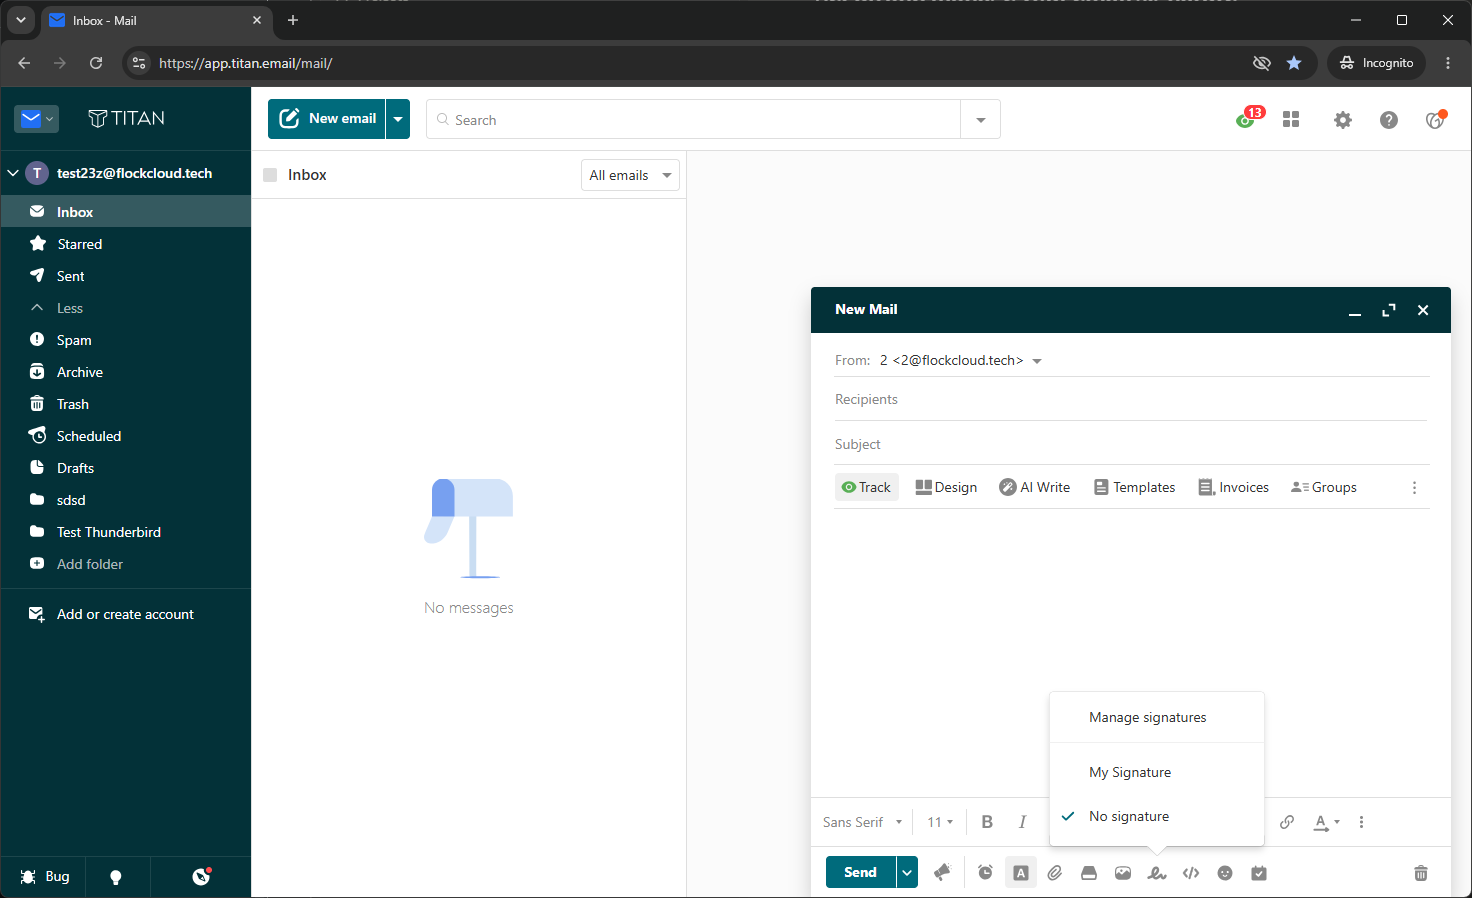Click the alarm clock reminder icon
The width and height of the screenshot is (1472, 898).
tap(985, 873)
